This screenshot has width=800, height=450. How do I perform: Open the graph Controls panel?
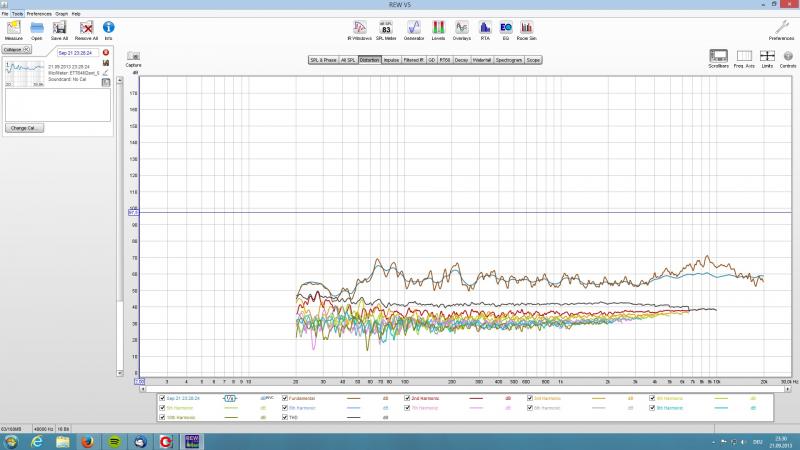pos(788,57)
